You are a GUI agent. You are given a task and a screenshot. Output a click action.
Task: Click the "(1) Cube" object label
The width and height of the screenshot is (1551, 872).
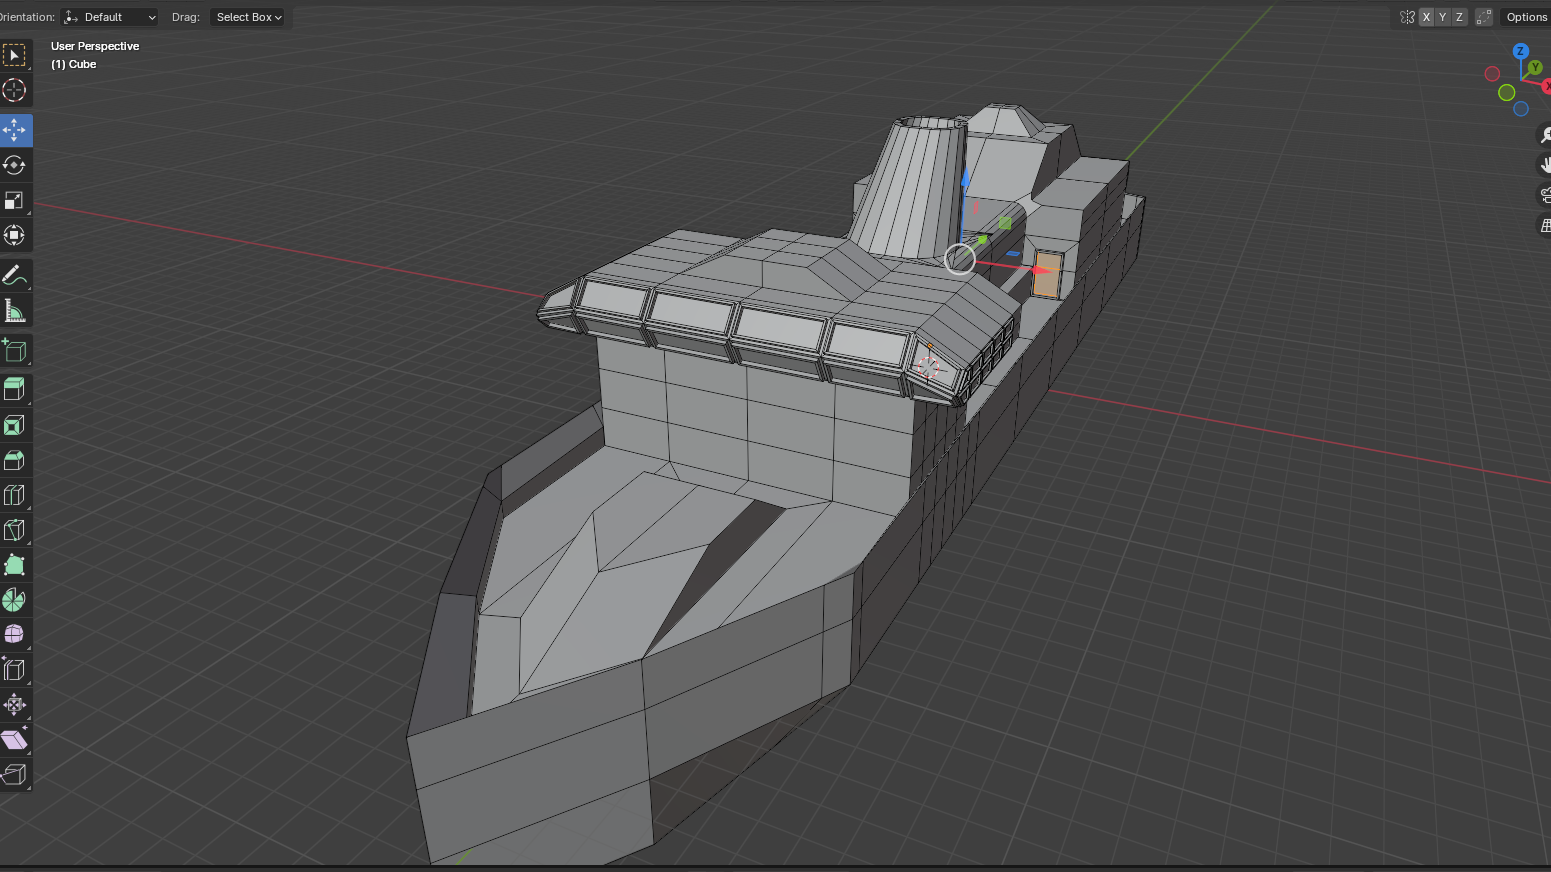[x=74, y=64]
